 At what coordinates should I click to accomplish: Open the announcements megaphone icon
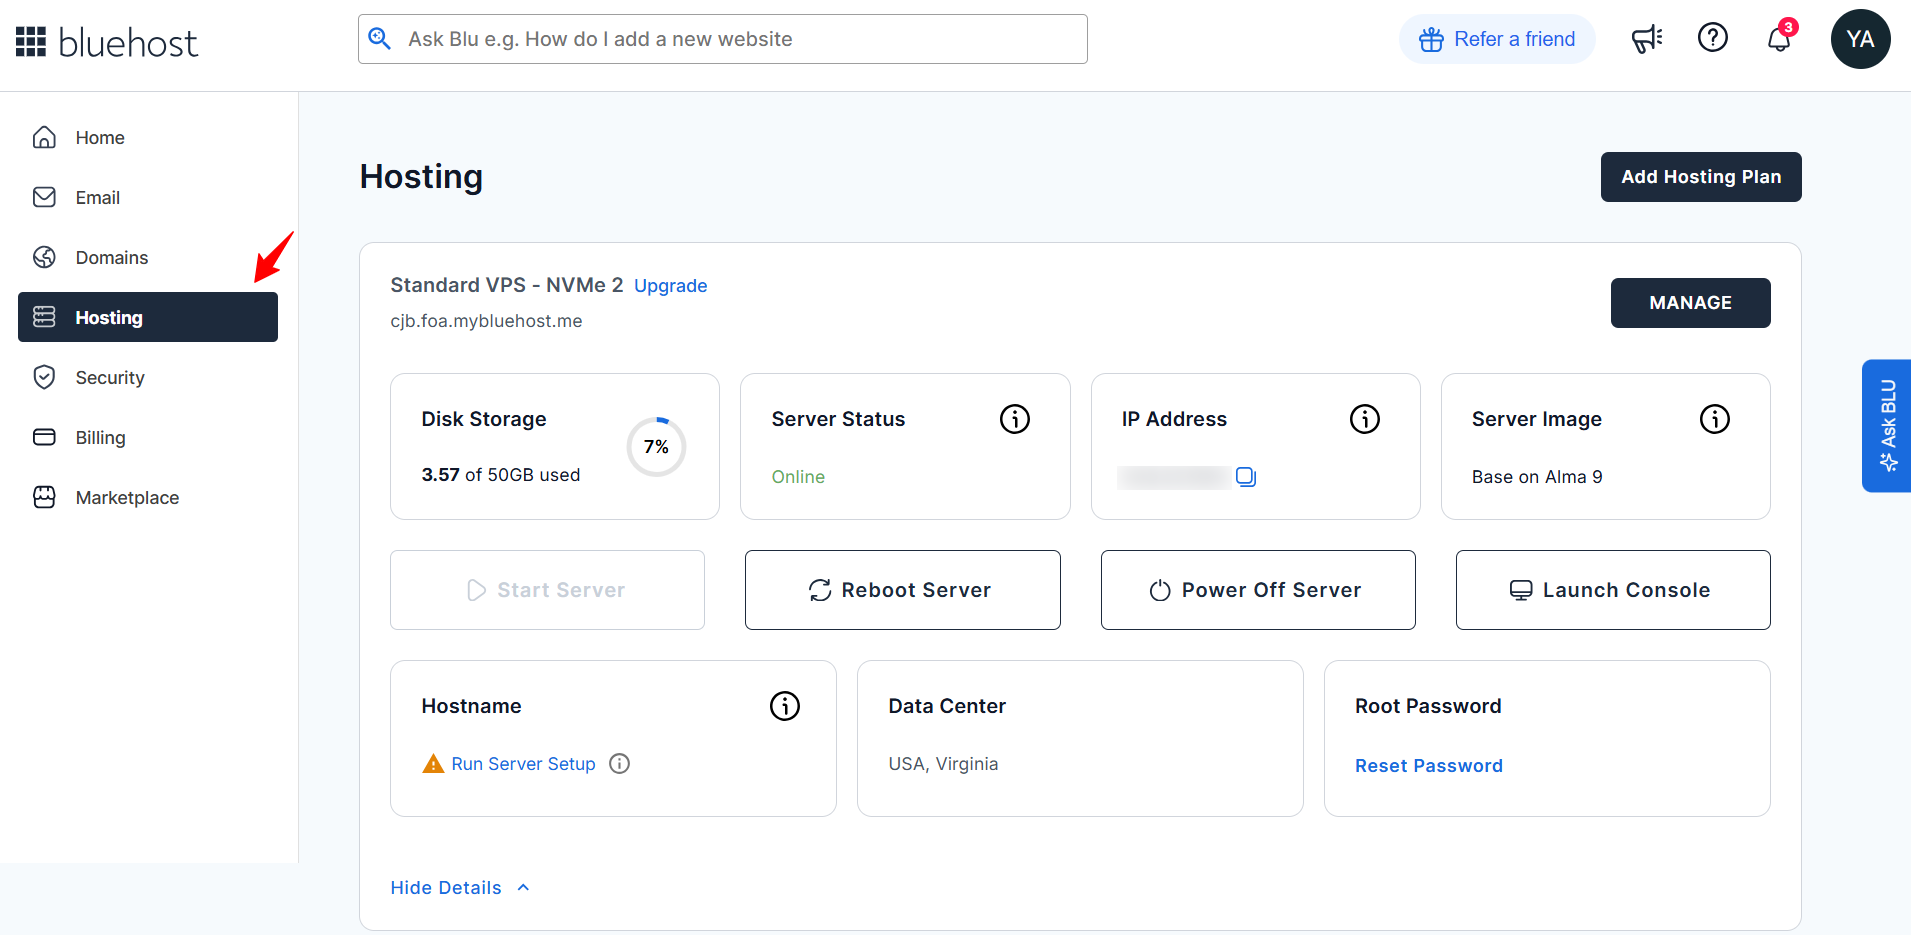coord(1646,39)
